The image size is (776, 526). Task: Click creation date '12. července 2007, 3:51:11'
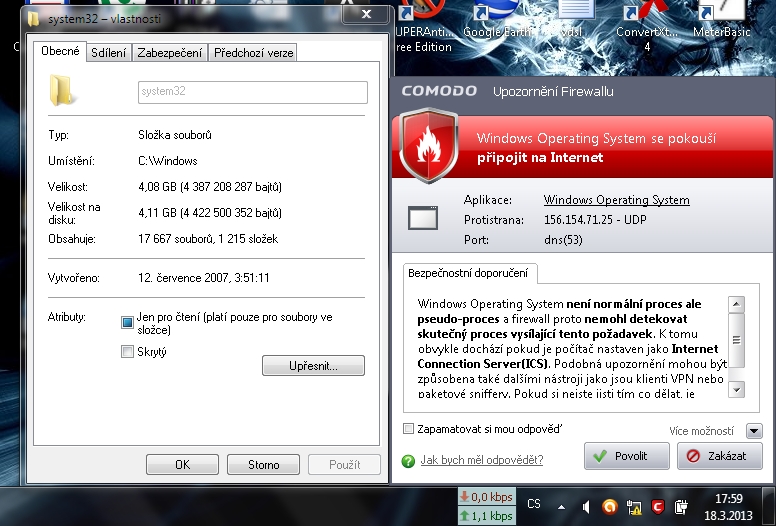203,278
